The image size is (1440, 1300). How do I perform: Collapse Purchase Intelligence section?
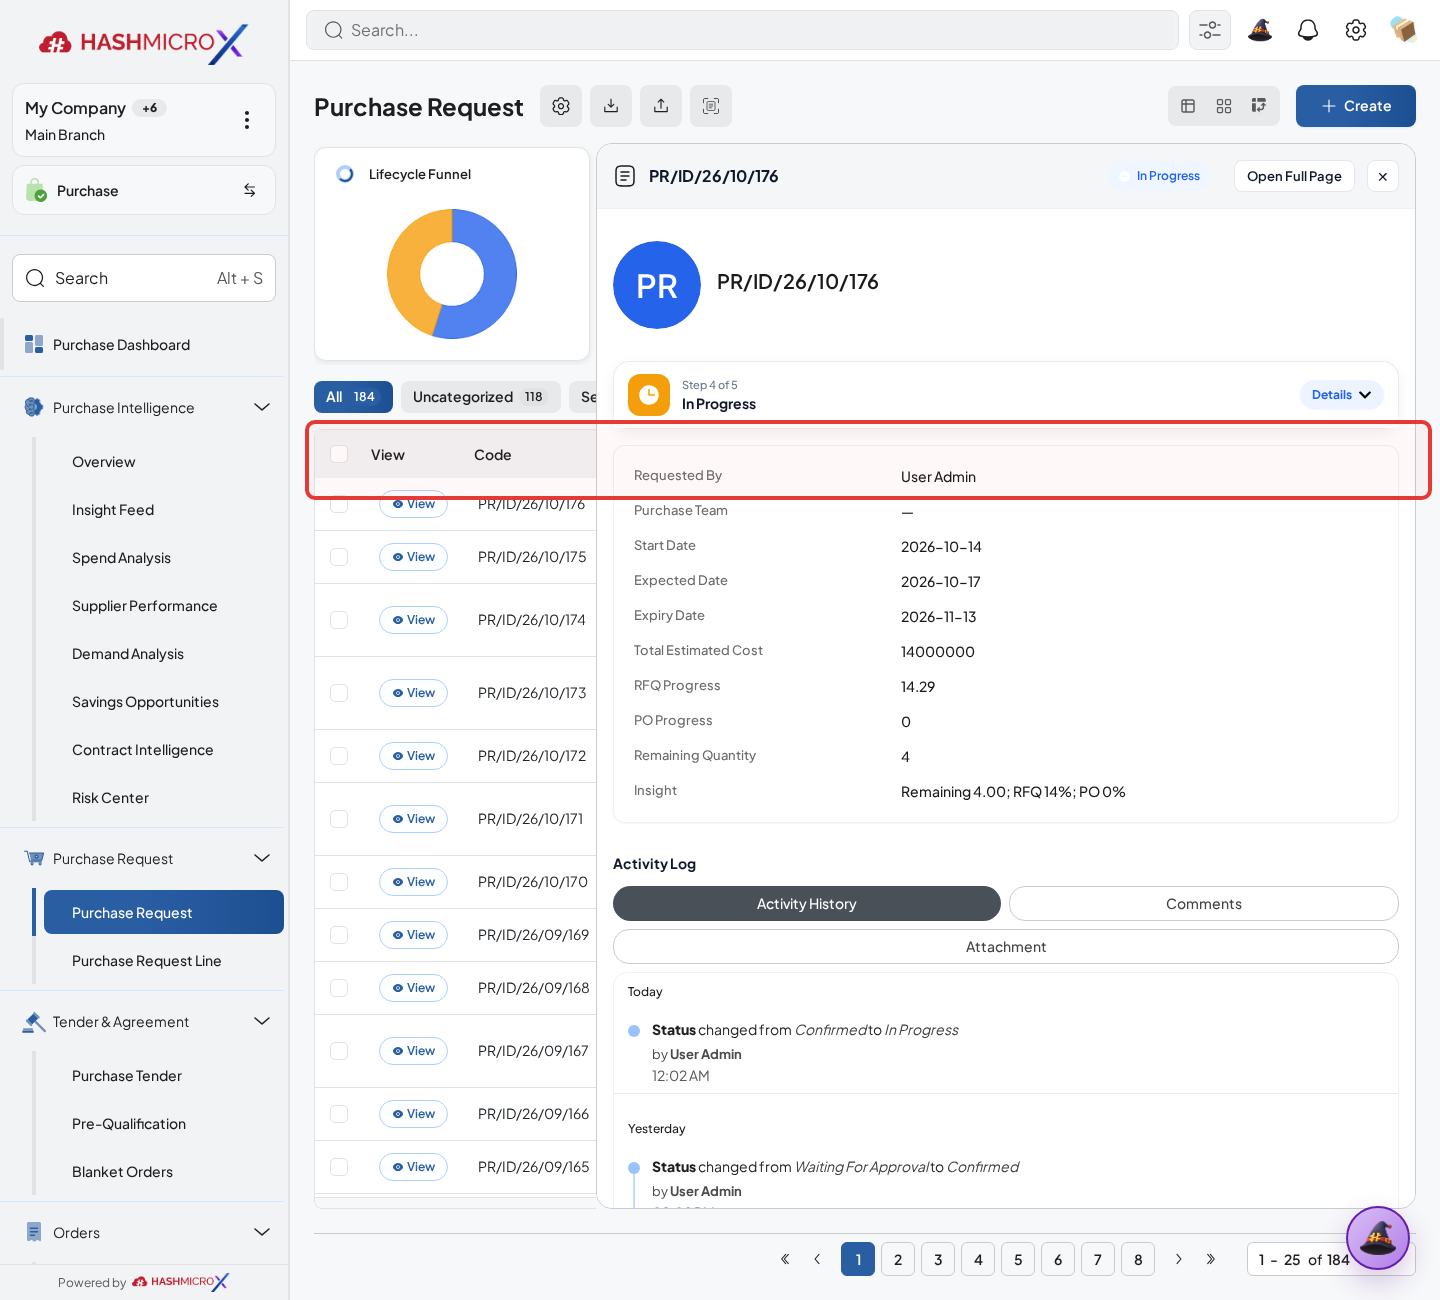click(x=262, y=407)
